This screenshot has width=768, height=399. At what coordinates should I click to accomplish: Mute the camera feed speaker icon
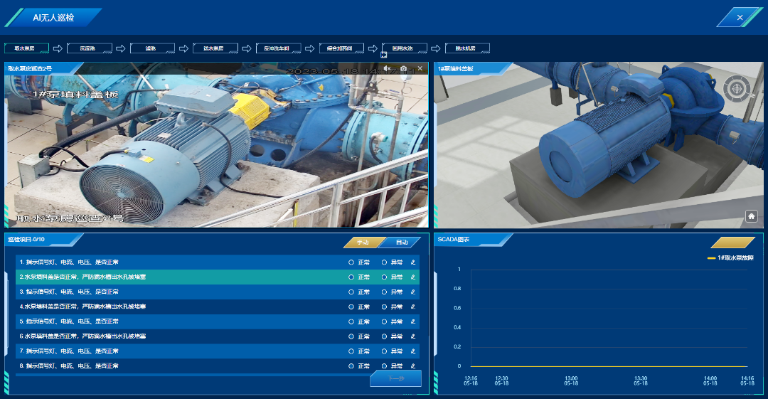387,69
